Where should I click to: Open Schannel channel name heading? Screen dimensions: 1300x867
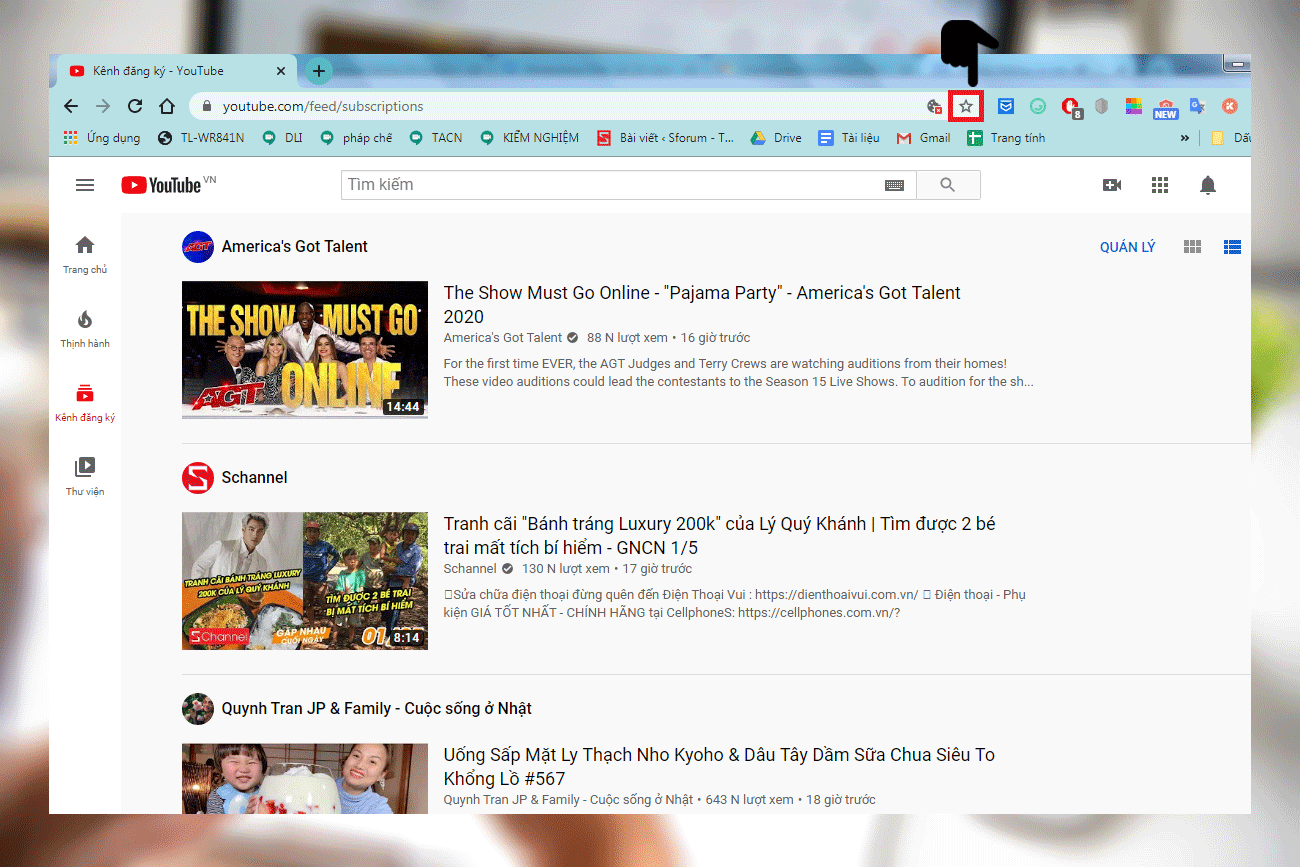click(254, 478)
